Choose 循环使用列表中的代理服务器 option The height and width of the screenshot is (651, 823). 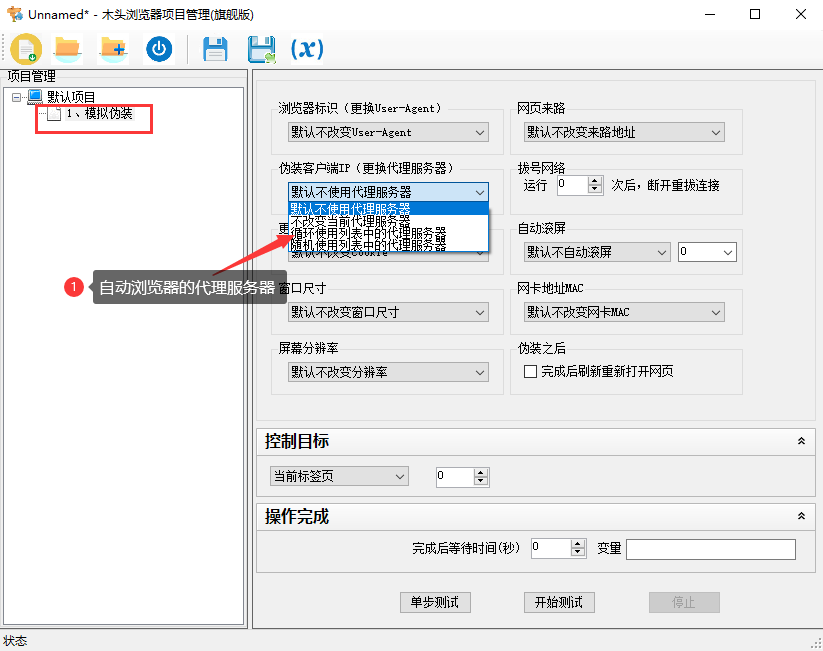click(x=388, y=233)
